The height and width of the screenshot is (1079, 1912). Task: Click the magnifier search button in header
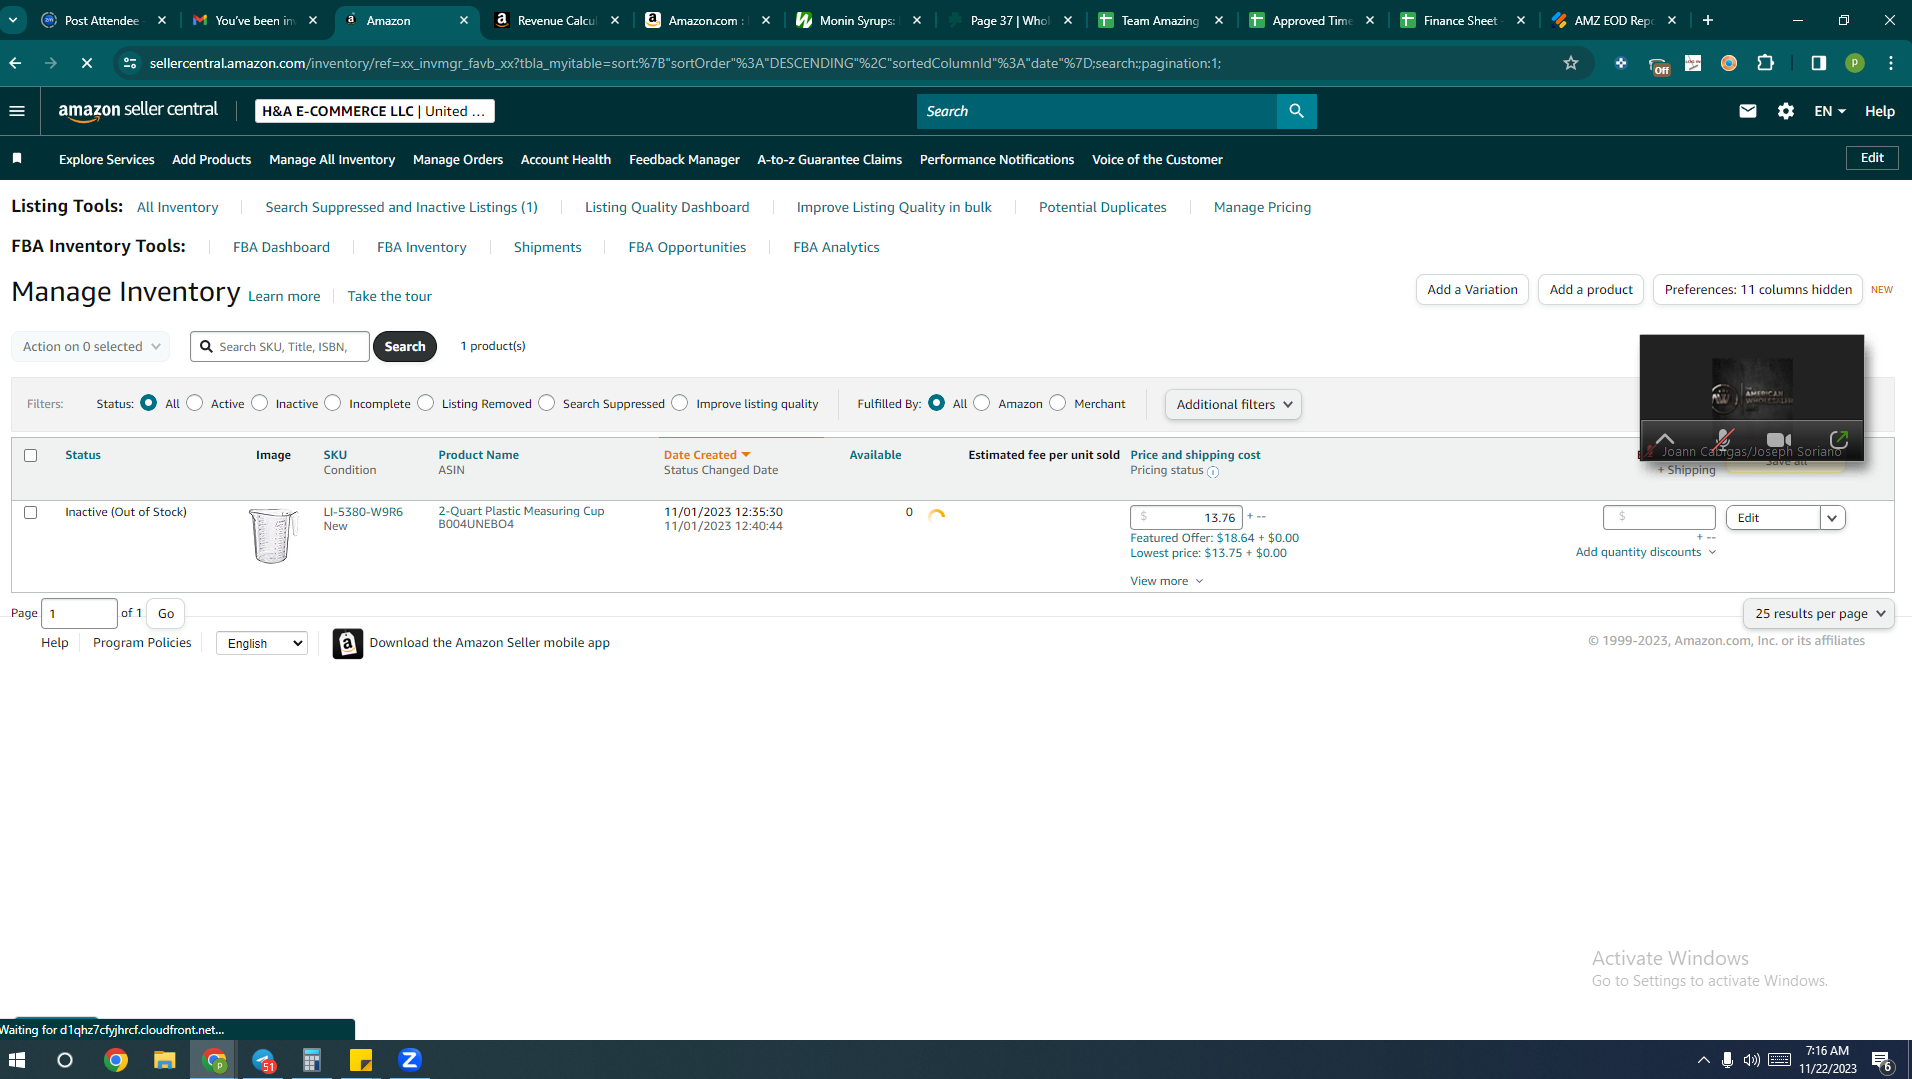pos(1296,111)
